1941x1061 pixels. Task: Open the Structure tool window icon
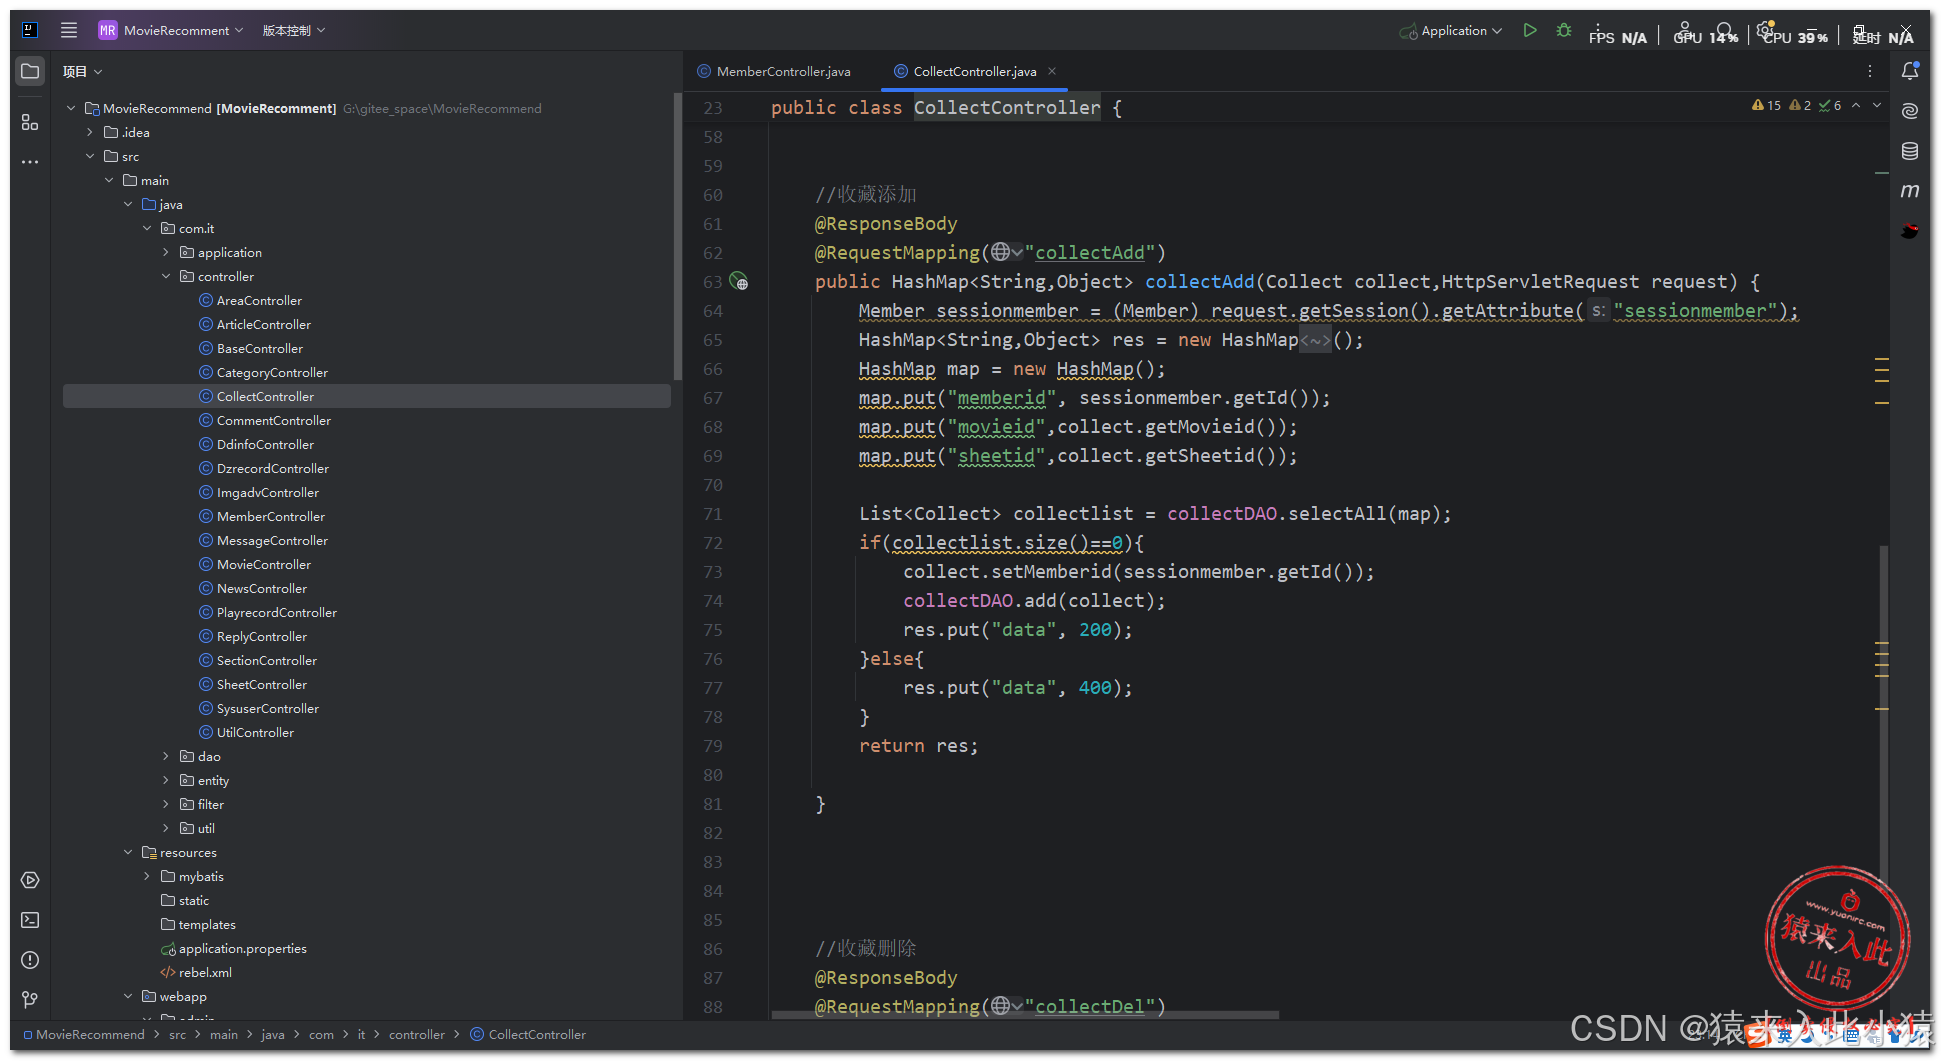point(30,122)
